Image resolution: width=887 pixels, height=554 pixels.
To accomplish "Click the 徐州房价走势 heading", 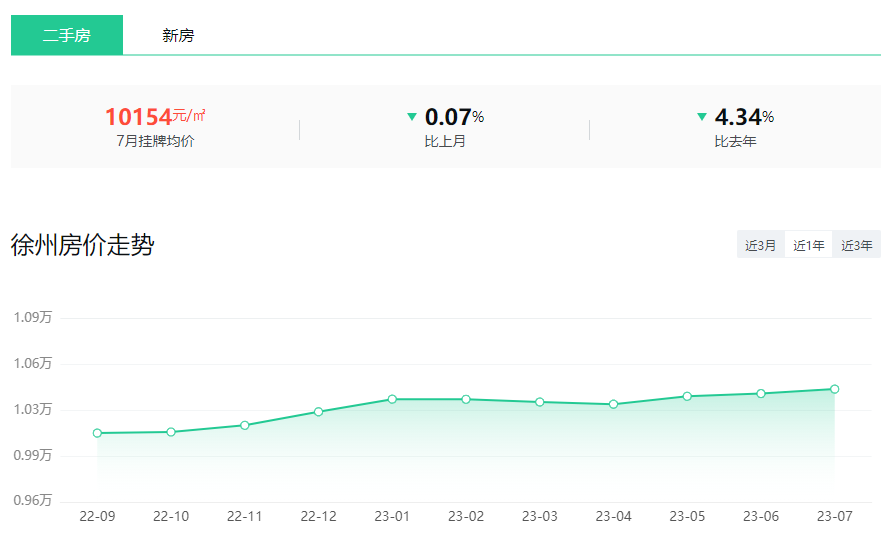I will point(83,244).
